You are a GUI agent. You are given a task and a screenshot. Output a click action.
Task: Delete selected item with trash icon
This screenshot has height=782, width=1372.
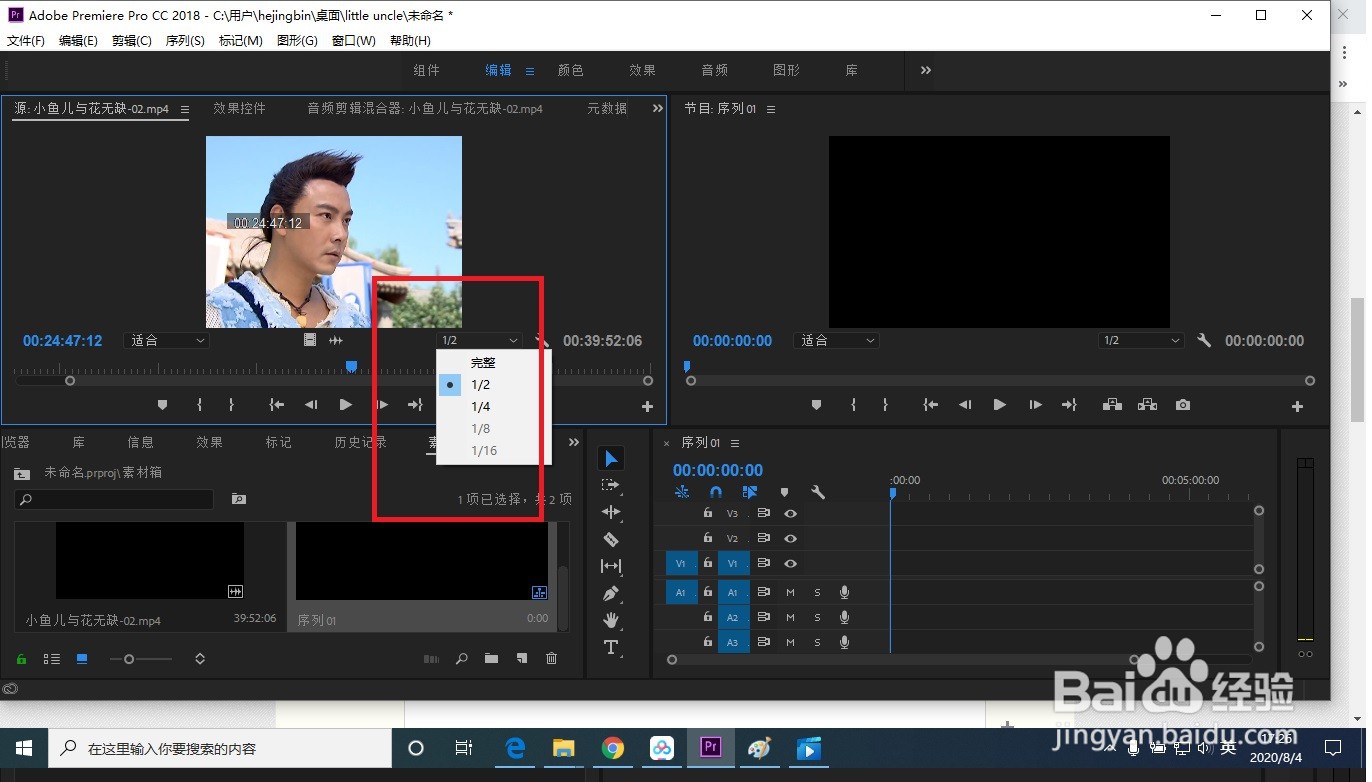pos(551,659)
